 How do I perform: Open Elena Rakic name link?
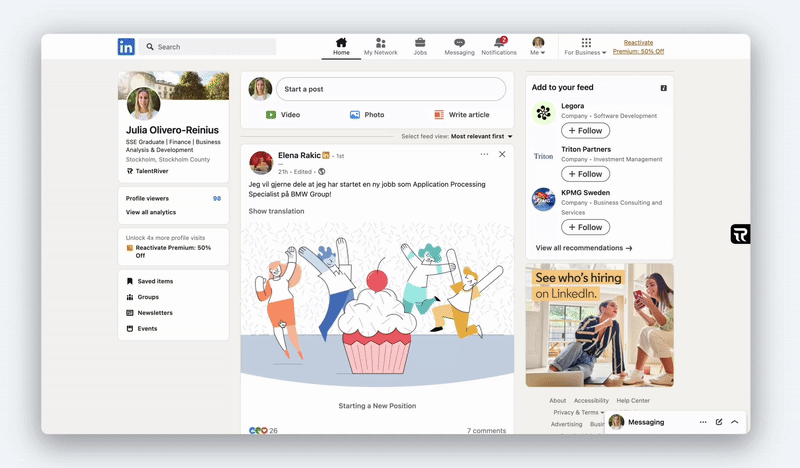click(x=299, y=155)
